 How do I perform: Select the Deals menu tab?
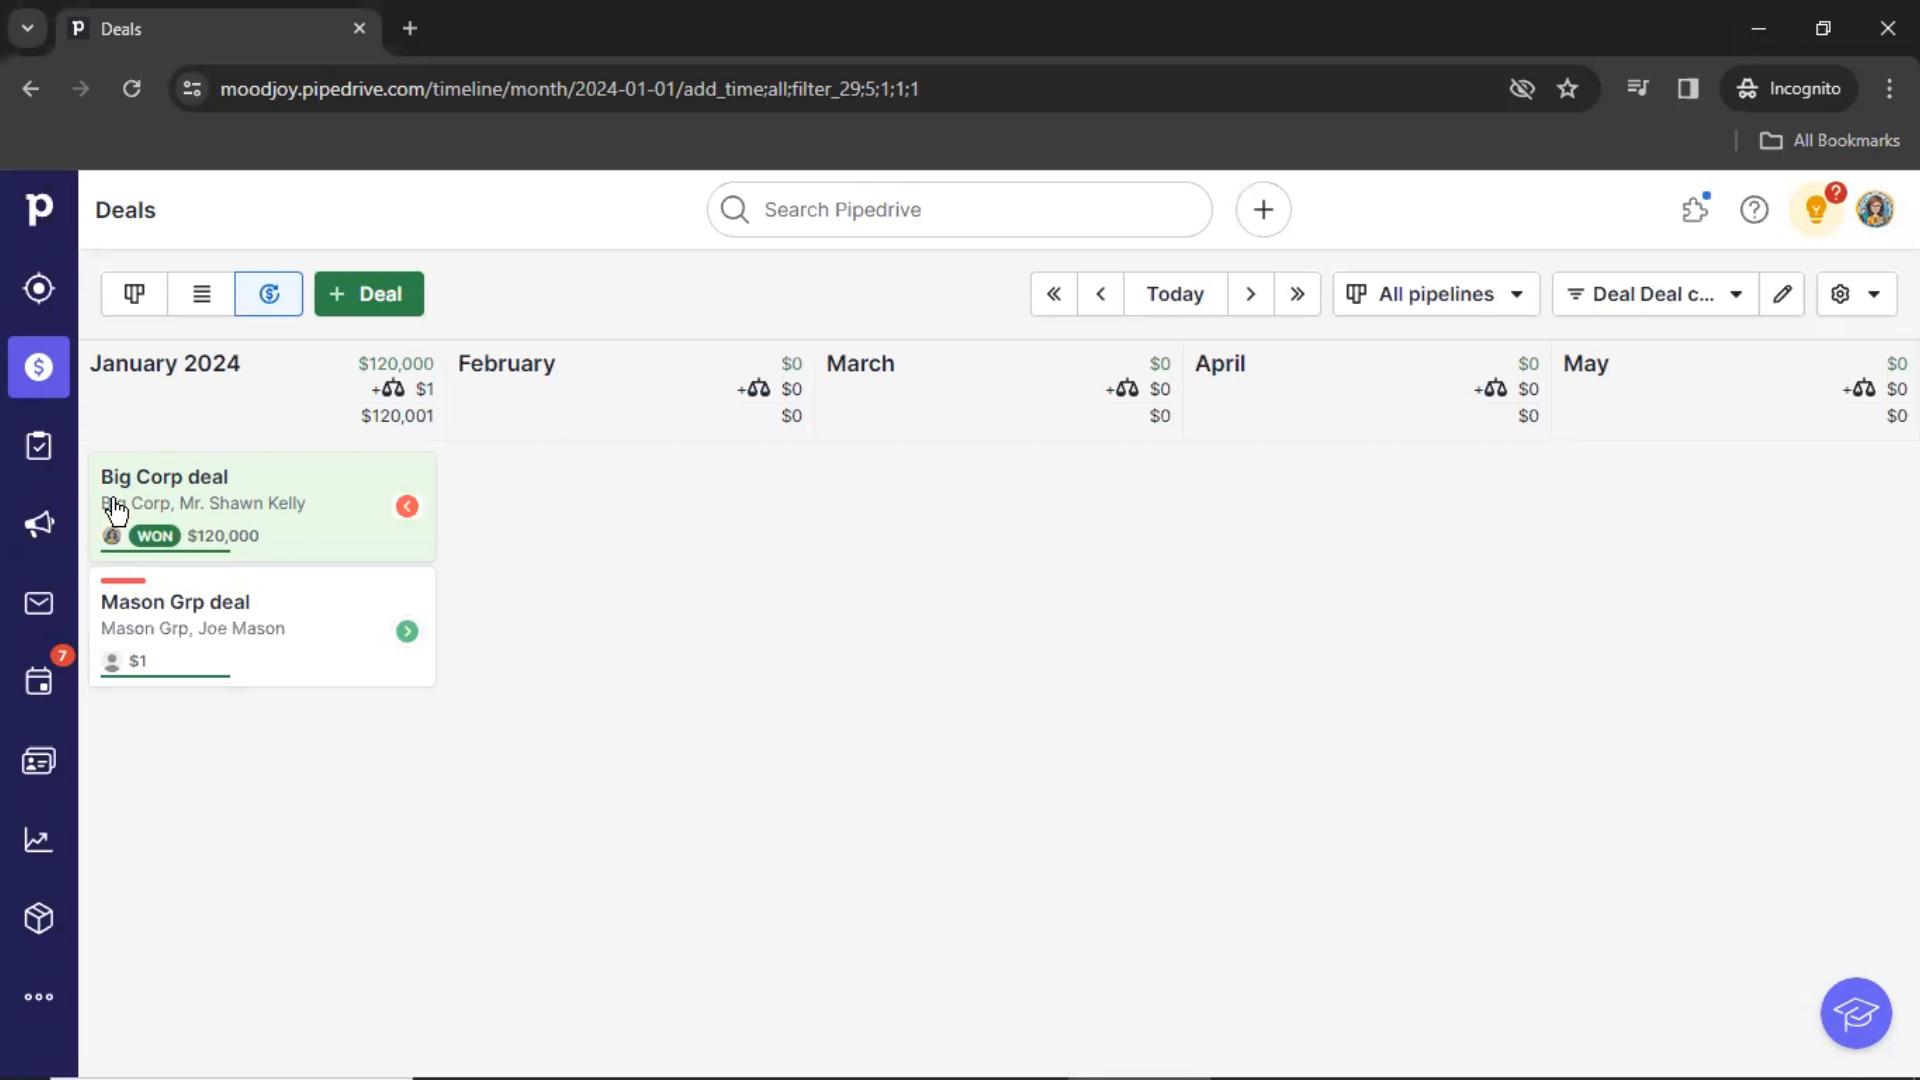click(38, 365)
